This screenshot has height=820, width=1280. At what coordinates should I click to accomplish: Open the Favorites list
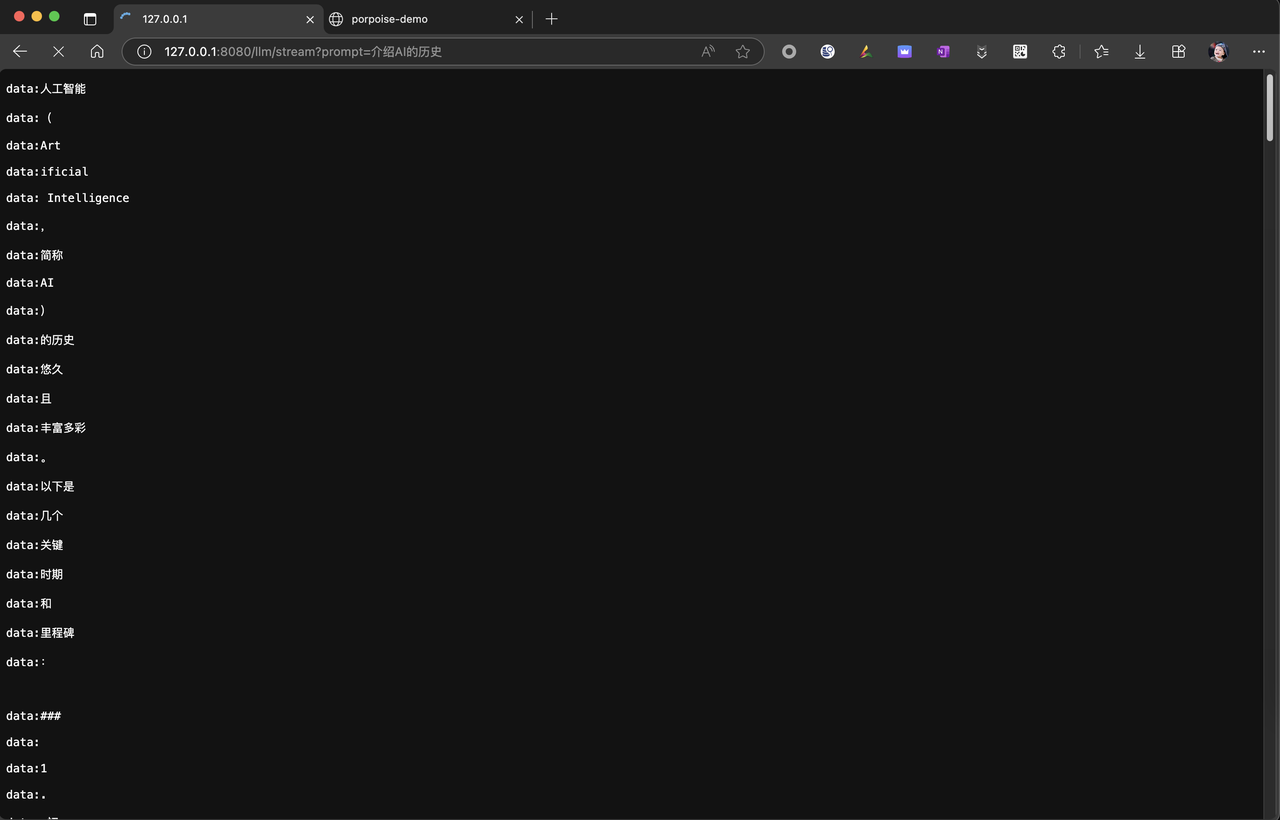[x=1101, y=52]
